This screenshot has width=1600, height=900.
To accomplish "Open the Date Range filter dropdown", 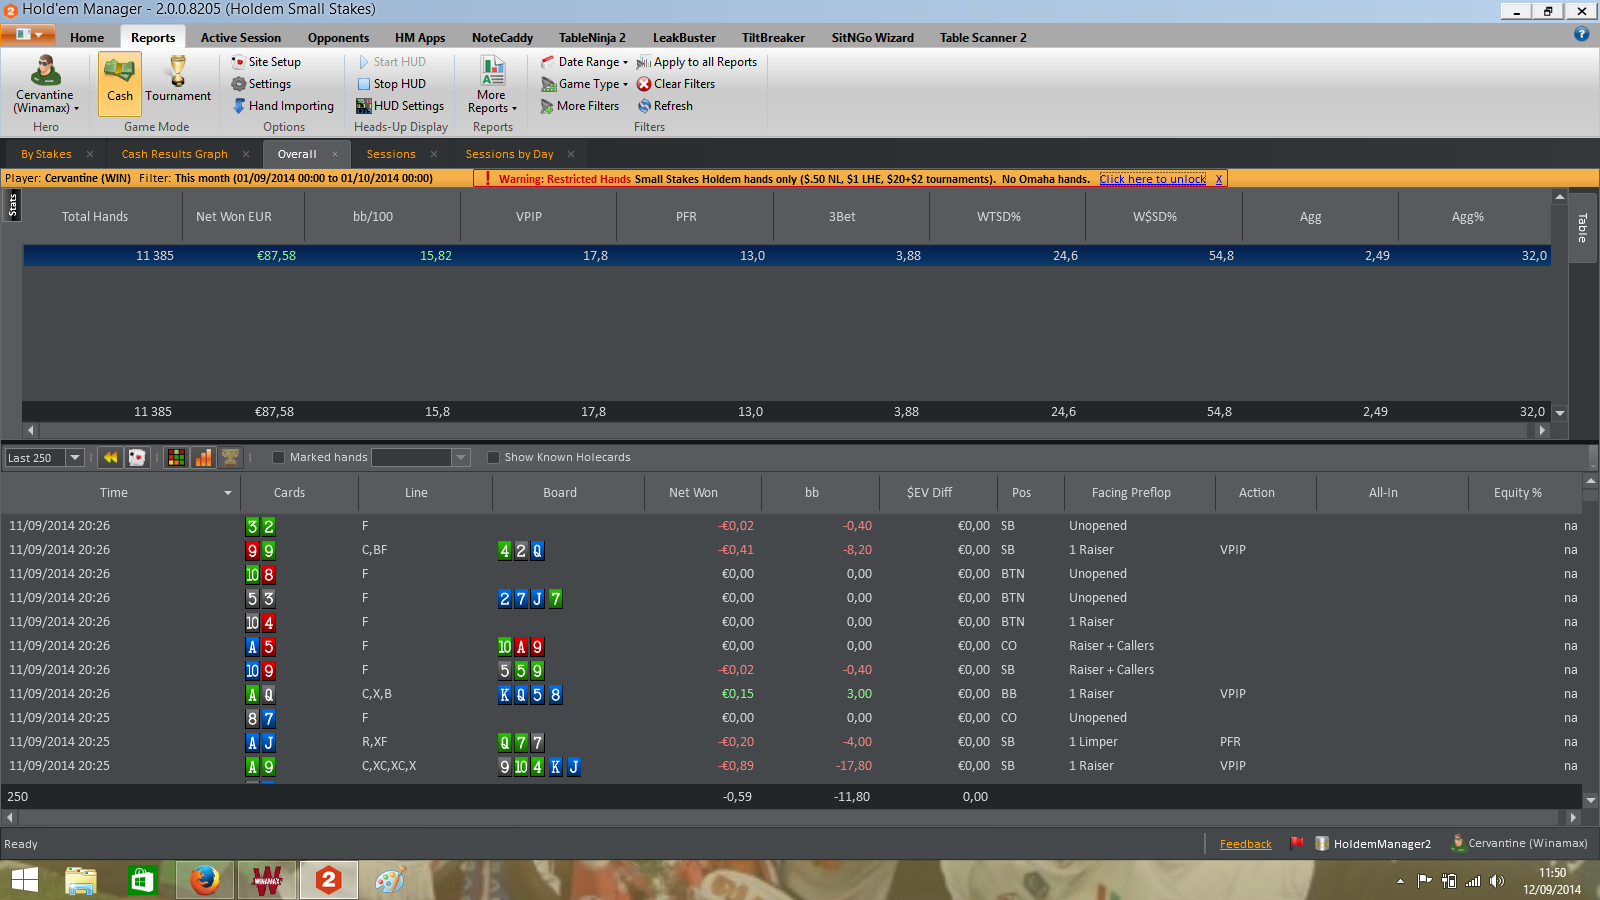I will 585,62.
